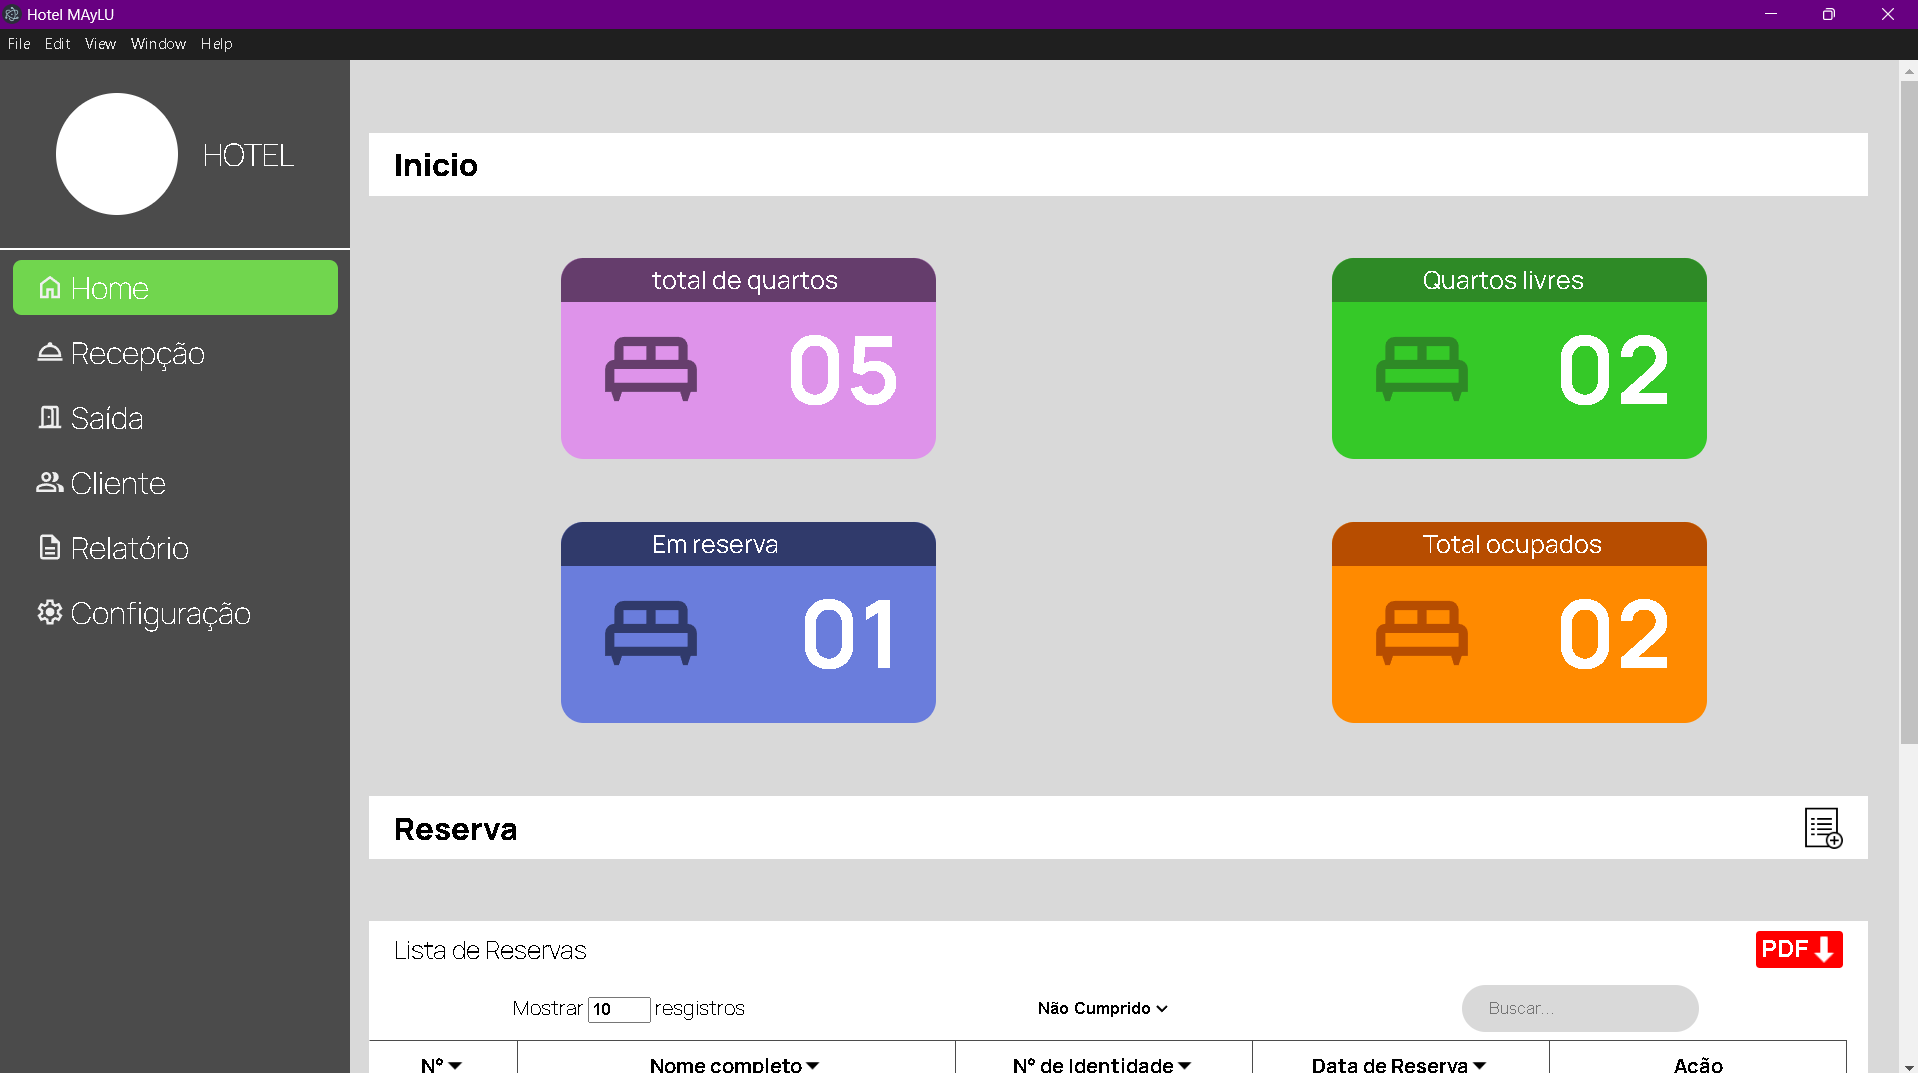
Task: Sort by Data de Reserva column
Action: click(x=1479, y=1065)
